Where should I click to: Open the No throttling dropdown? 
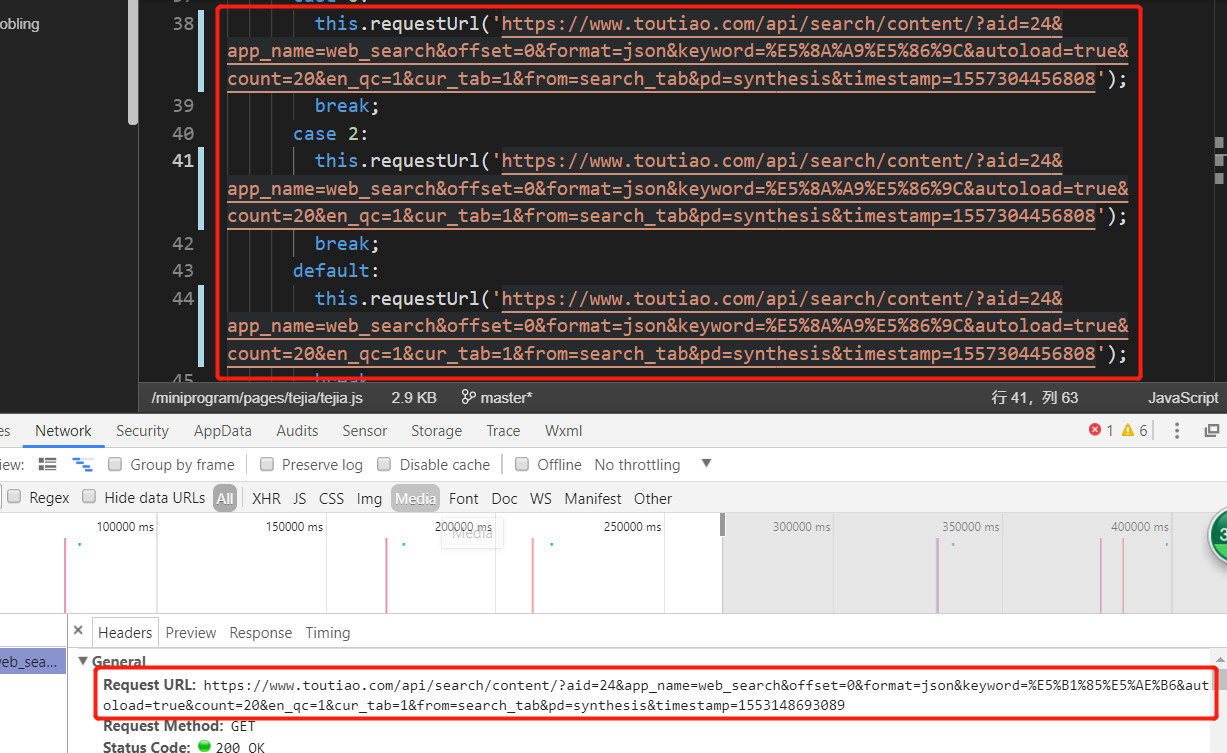point(653,464)
